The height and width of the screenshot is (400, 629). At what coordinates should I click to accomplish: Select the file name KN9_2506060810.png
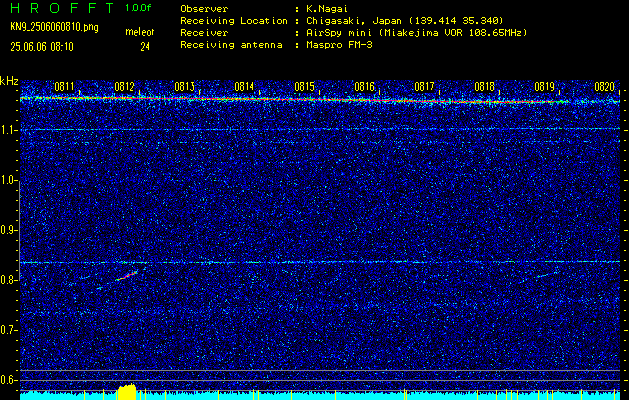[x=54, y=27]
